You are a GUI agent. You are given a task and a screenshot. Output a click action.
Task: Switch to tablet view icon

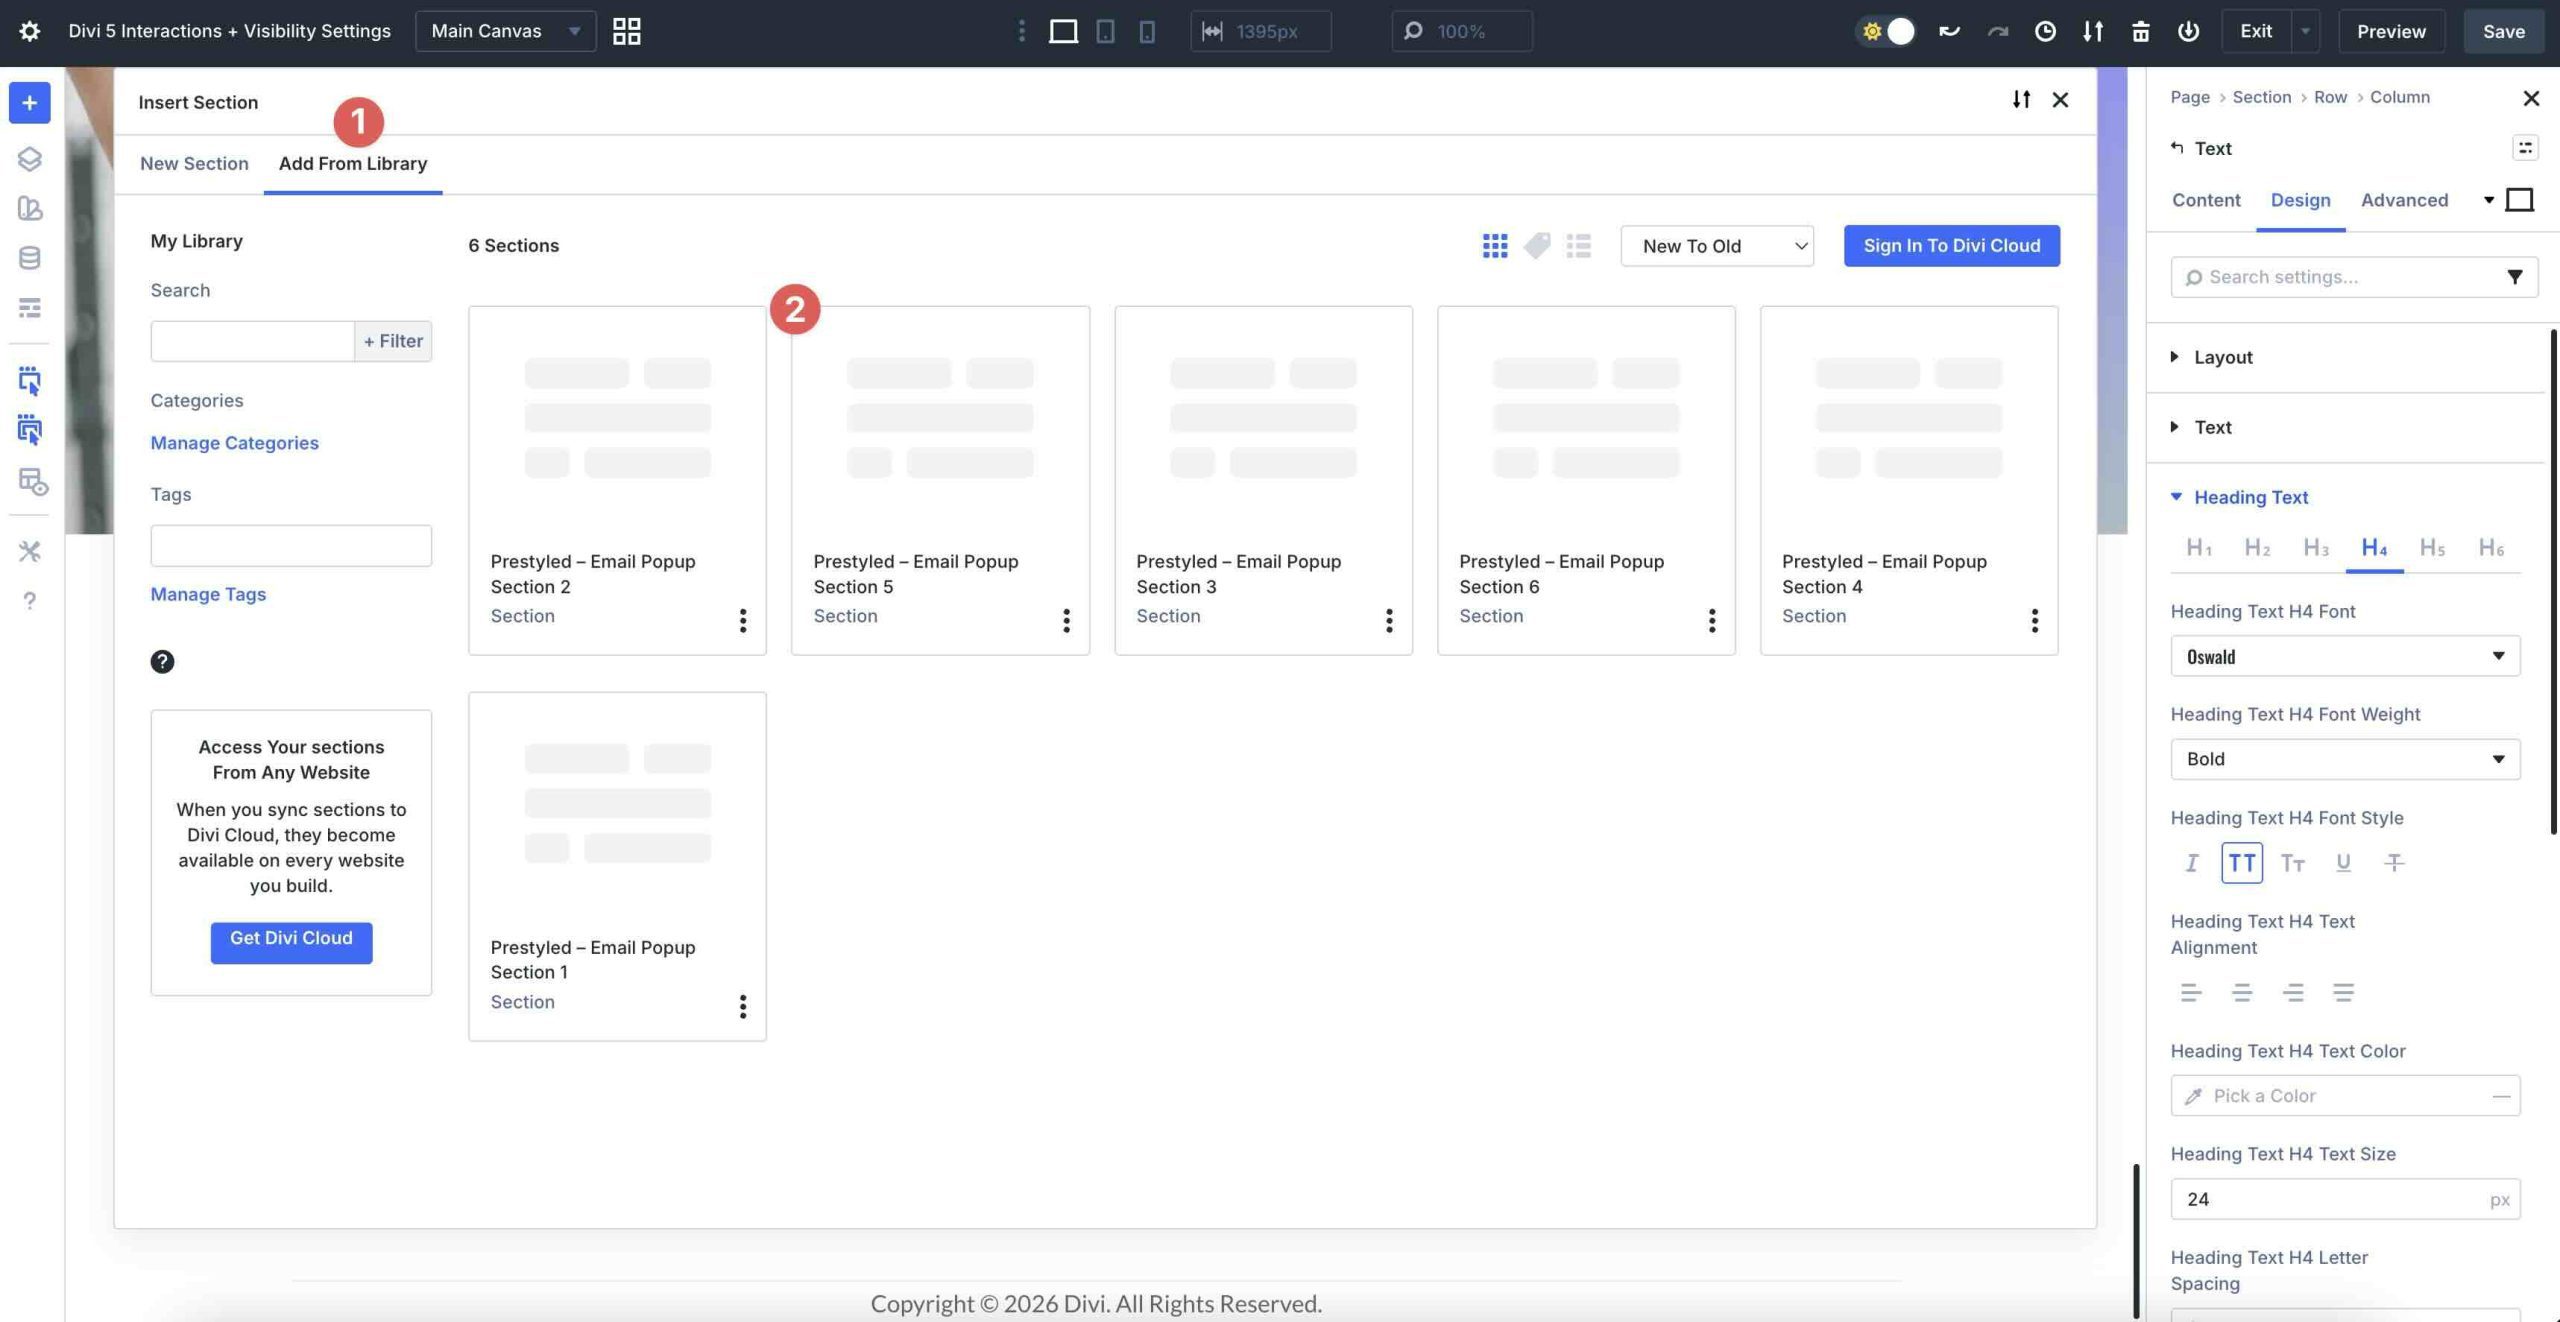coord(1105,31)
